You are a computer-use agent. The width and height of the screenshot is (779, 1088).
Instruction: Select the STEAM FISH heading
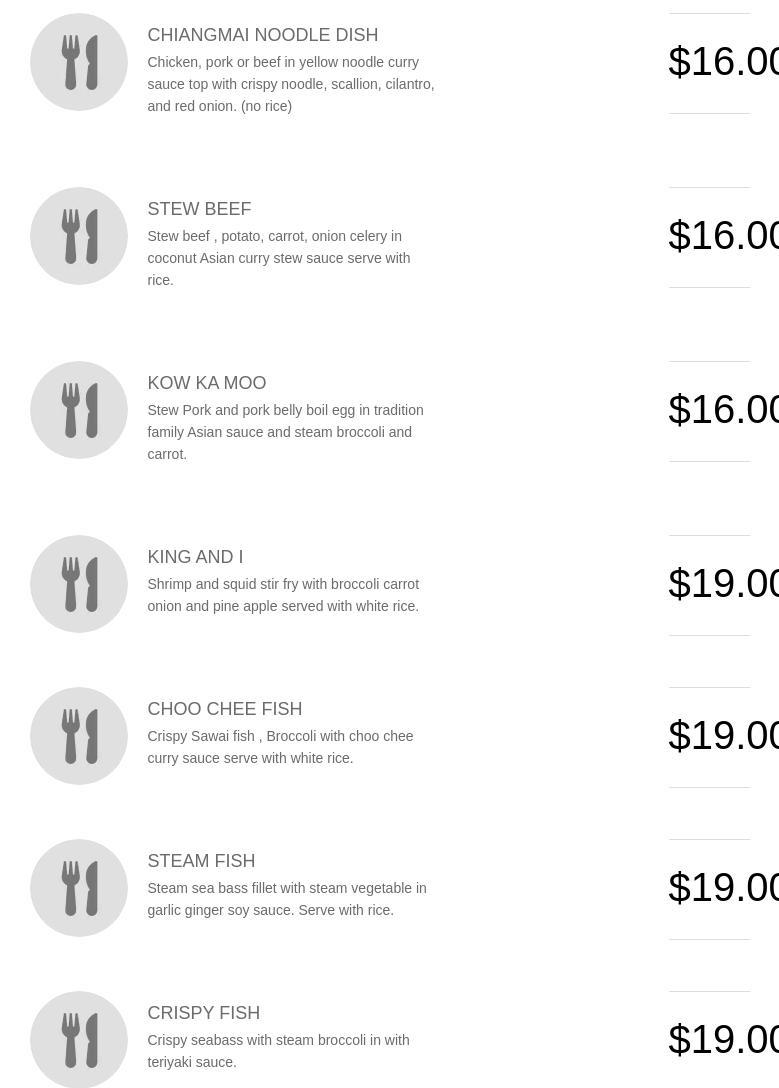(x=201, y=861)
